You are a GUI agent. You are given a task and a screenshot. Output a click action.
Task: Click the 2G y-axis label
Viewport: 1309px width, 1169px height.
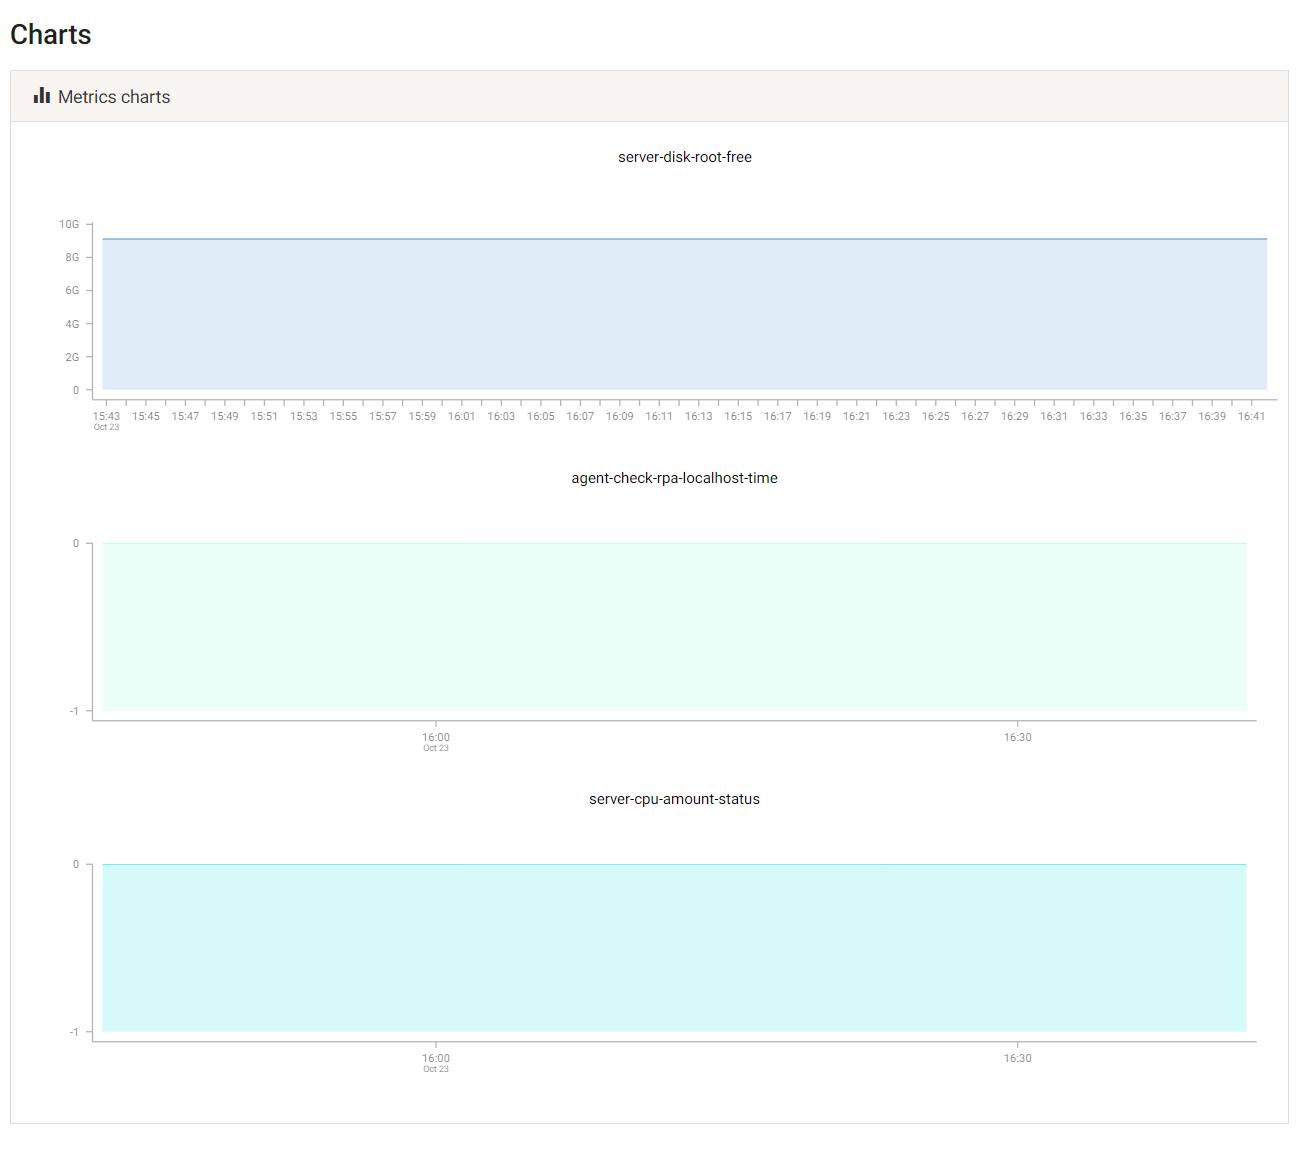pyautogui.click(x=72, y=358)
